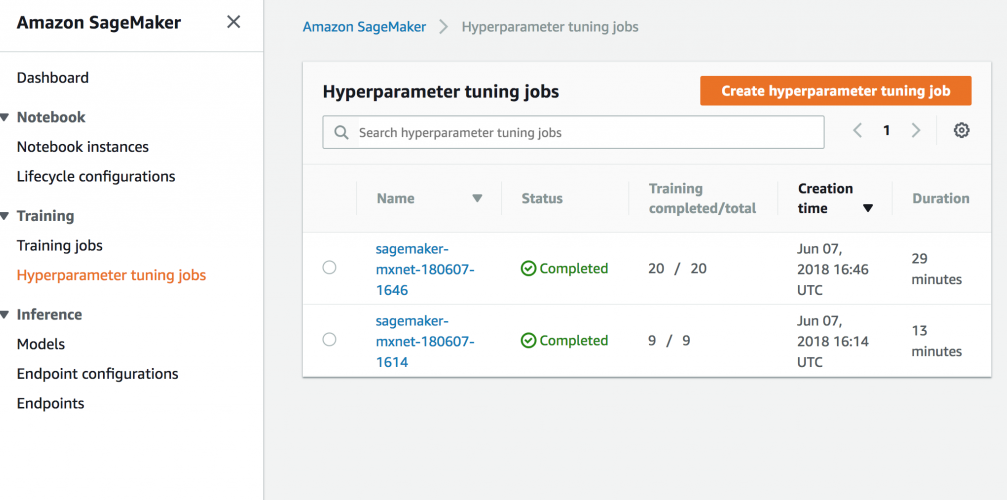Open sagemaker-mxnet-180607-1614 job link
The height and width of the screenshot is (500, 1007).
pos(425,341)
